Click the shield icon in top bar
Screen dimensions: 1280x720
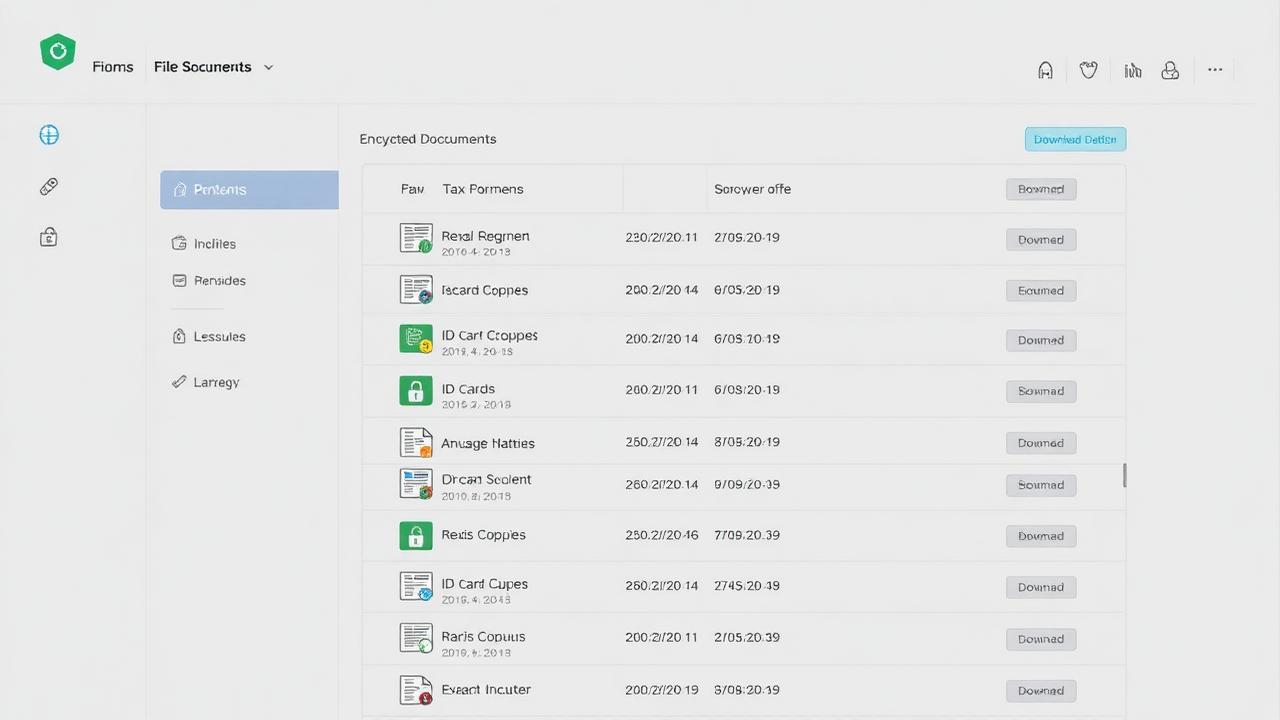coord(1089,70)
